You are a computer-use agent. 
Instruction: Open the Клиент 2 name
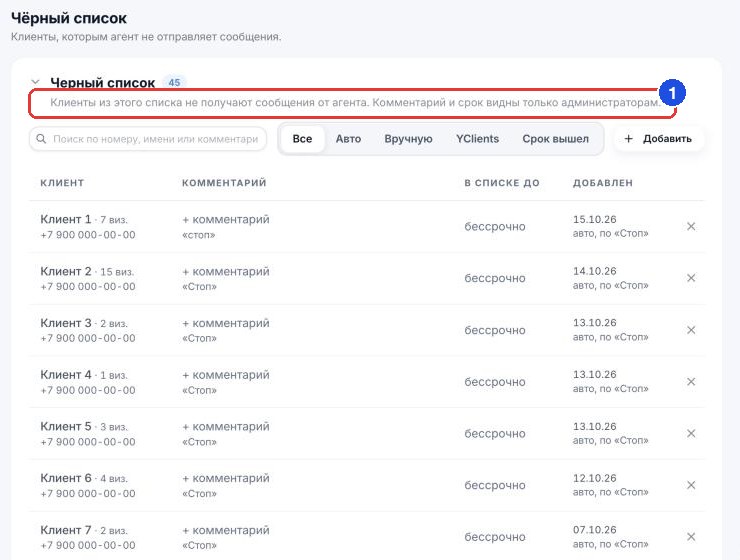tap(66, 271)
